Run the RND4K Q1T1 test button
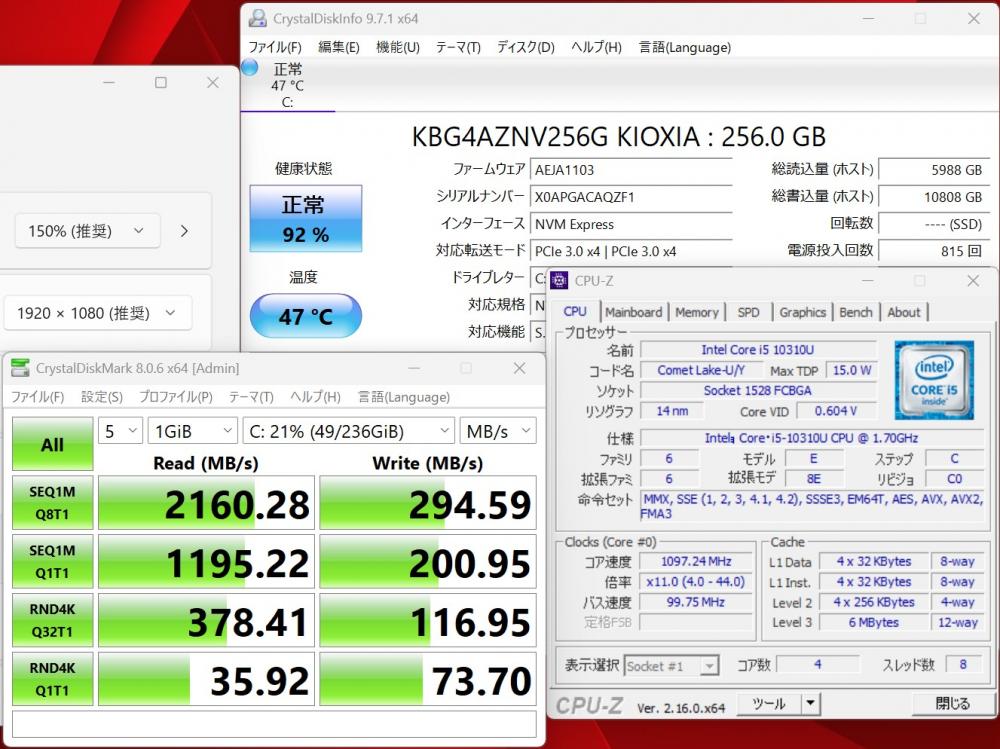 [x=52, y=679]
